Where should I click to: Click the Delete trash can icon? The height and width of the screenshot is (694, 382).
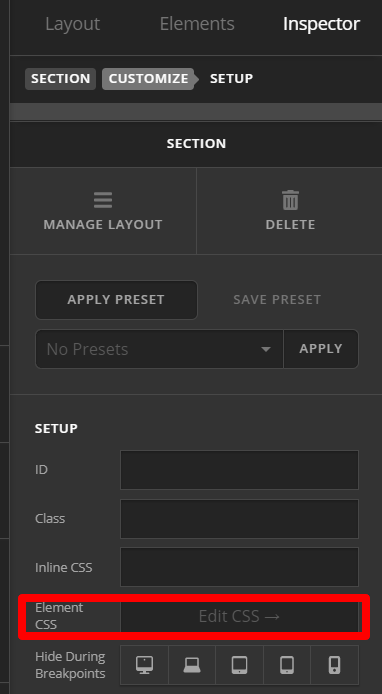pos(290,200)
